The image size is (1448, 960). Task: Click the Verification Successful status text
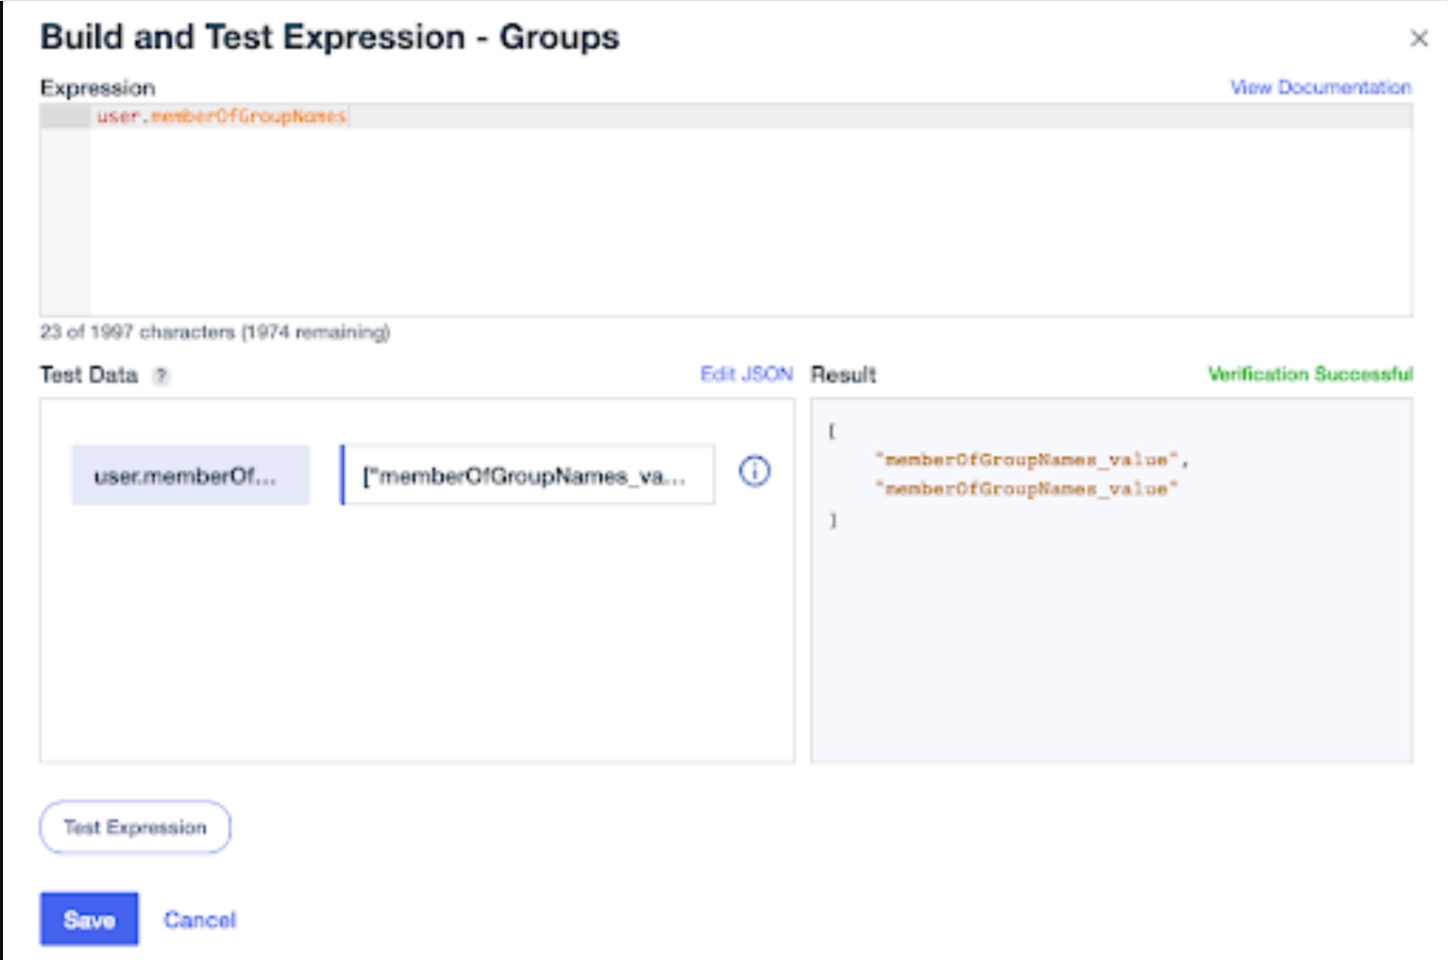(1310, 374)
